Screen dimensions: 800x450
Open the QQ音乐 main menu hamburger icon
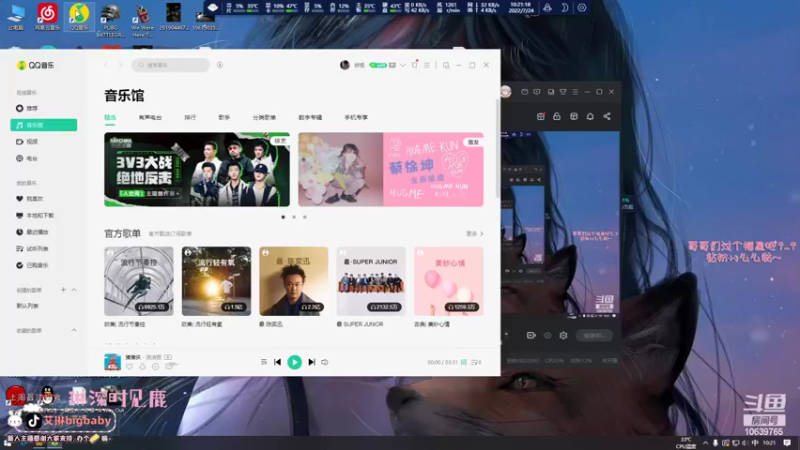point(427,65)
